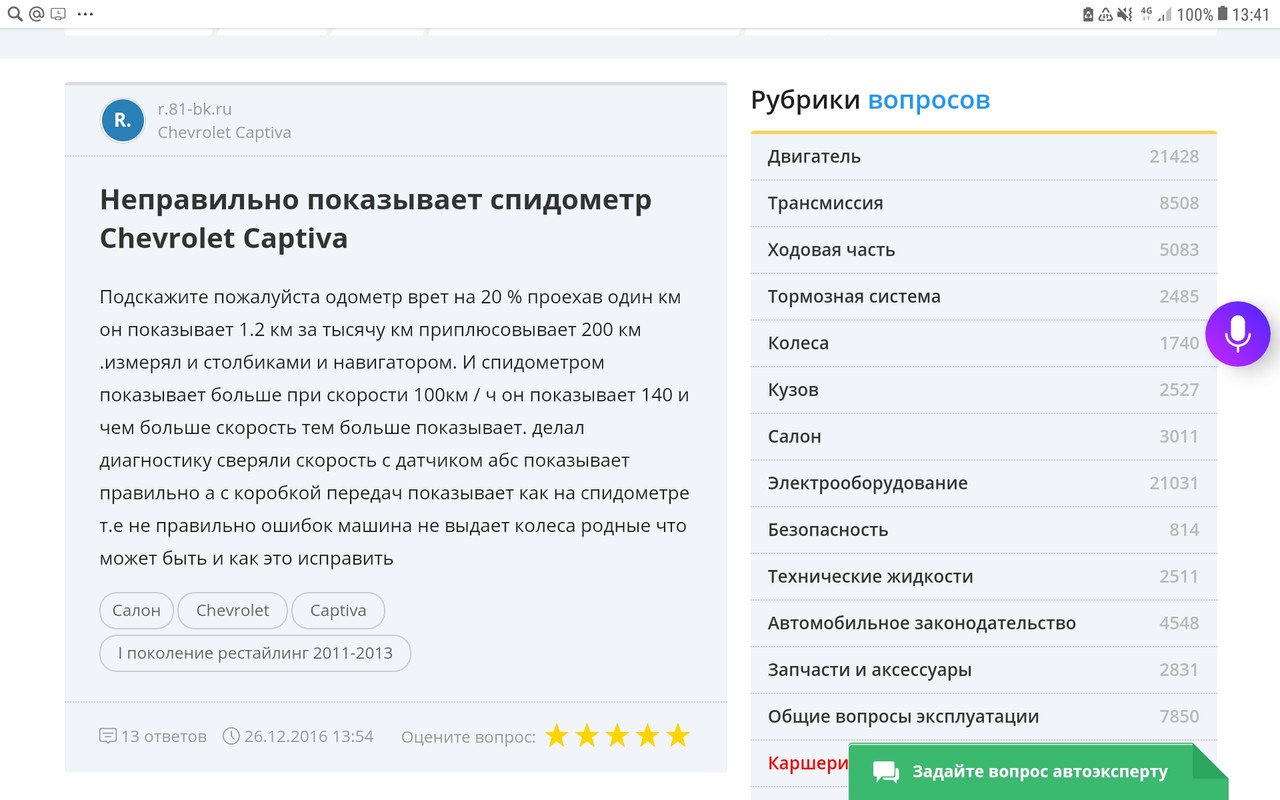Open the question title Неправильно показывает спидометр

pos(376,219)
